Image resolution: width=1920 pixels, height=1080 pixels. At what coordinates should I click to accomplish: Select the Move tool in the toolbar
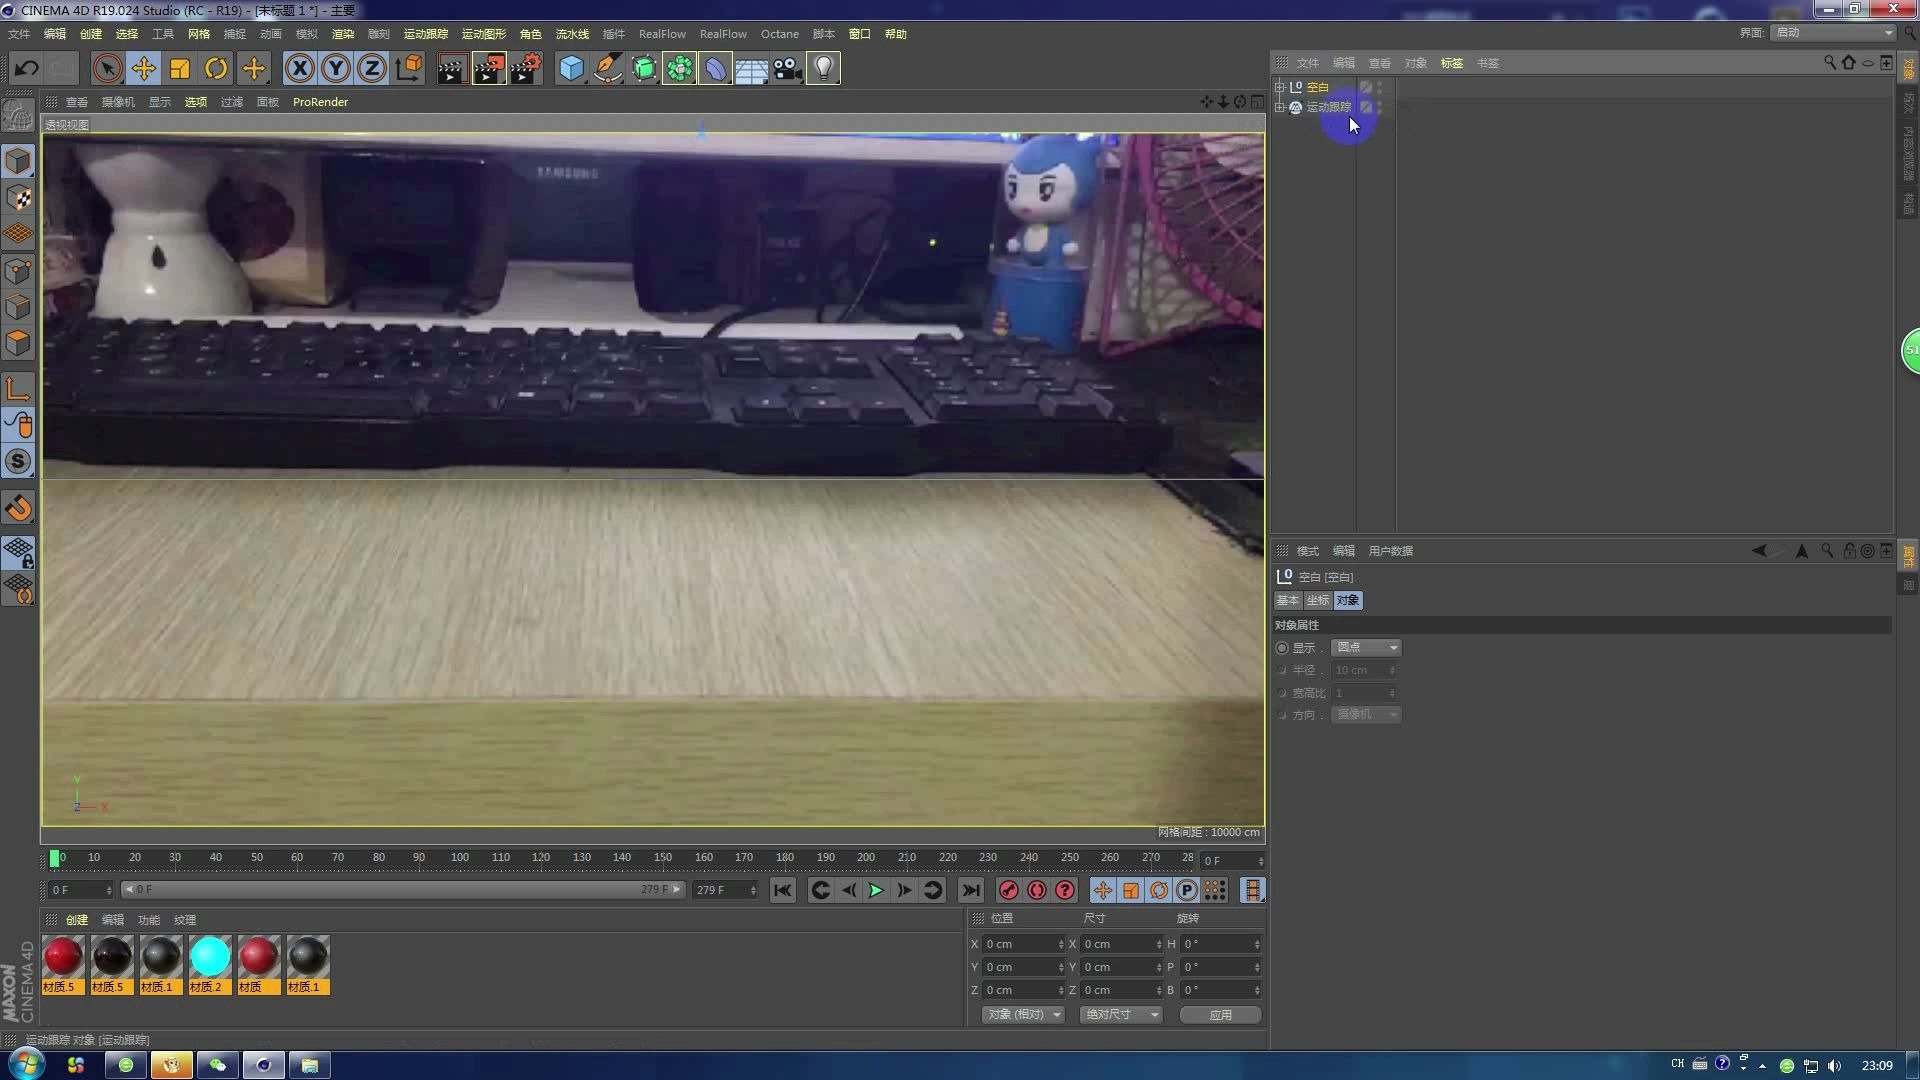pyautogui.click(x=143, y=68)
